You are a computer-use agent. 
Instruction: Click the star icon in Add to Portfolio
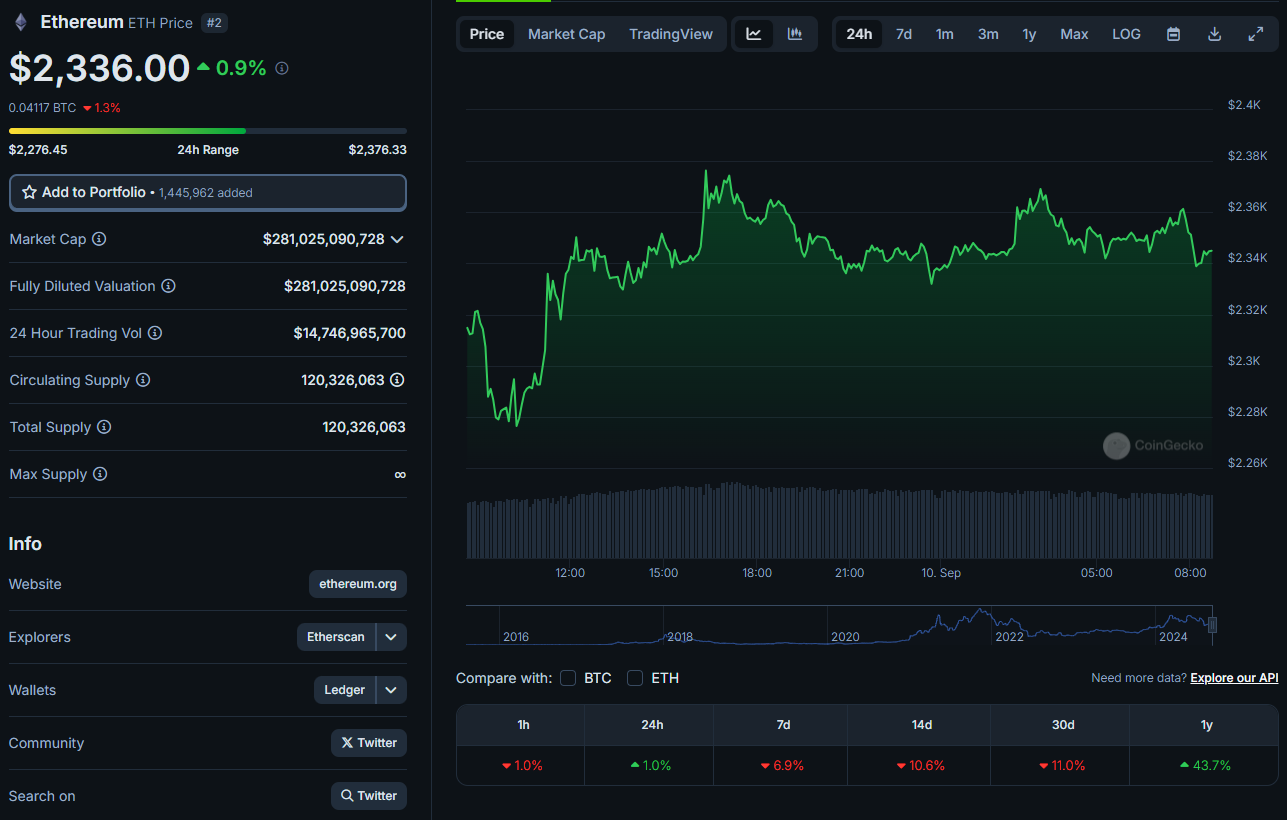coord(29,192)
